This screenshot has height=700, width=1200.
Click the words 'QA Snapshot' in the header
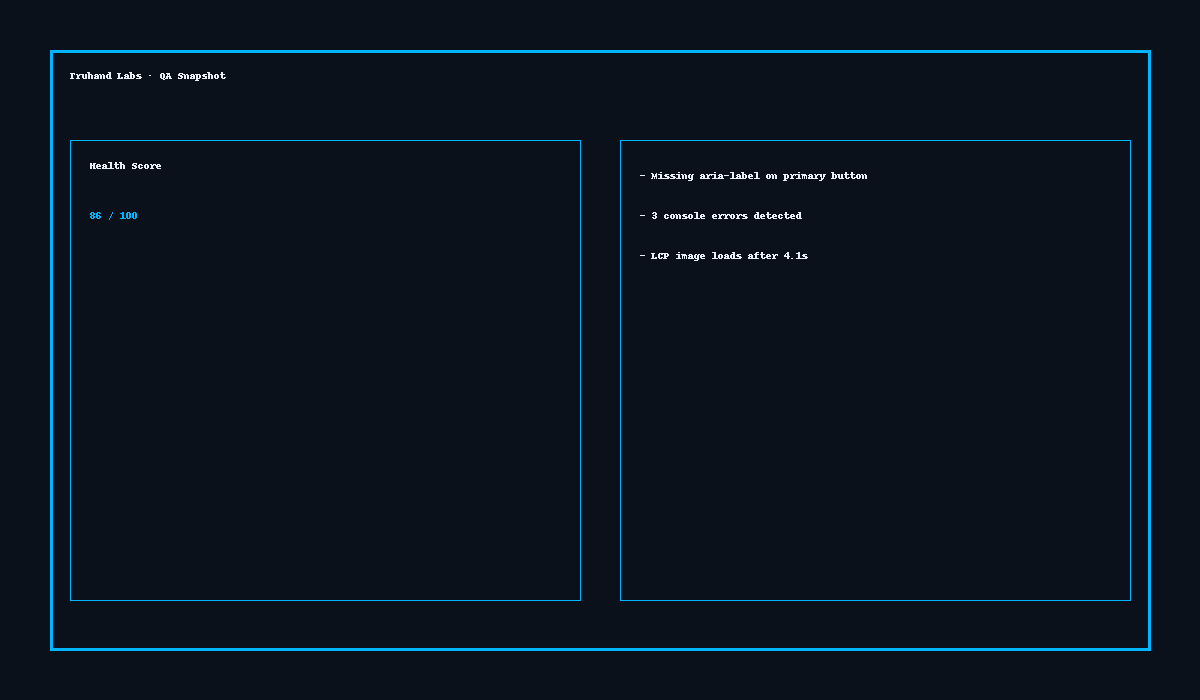point(192,76)
